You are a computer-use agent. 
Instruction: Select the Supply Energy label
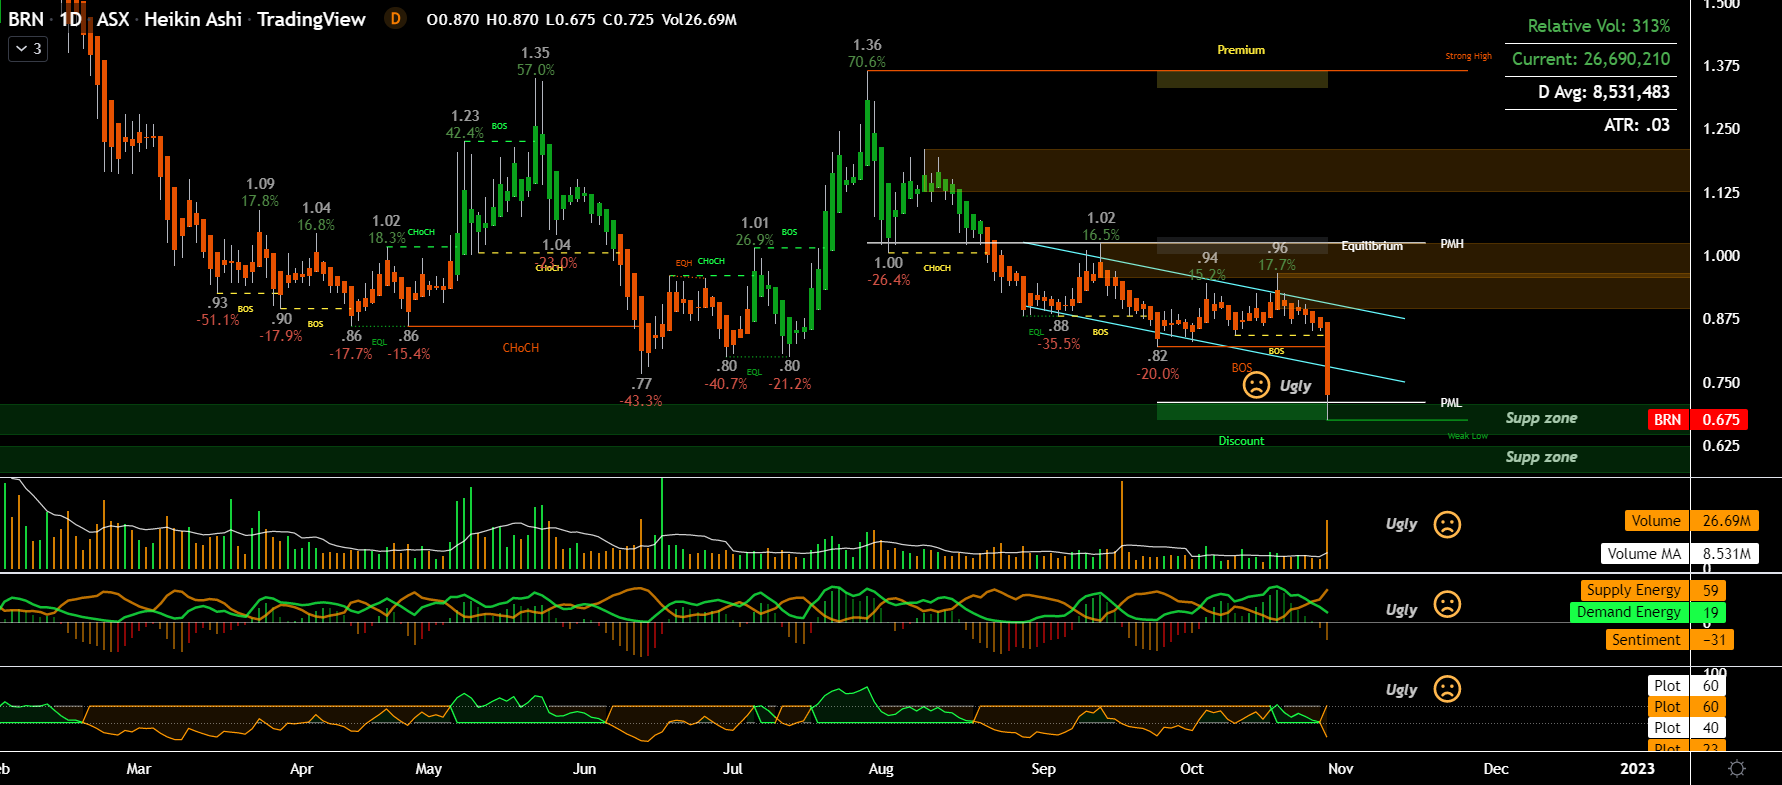(x=1633, y=590)
